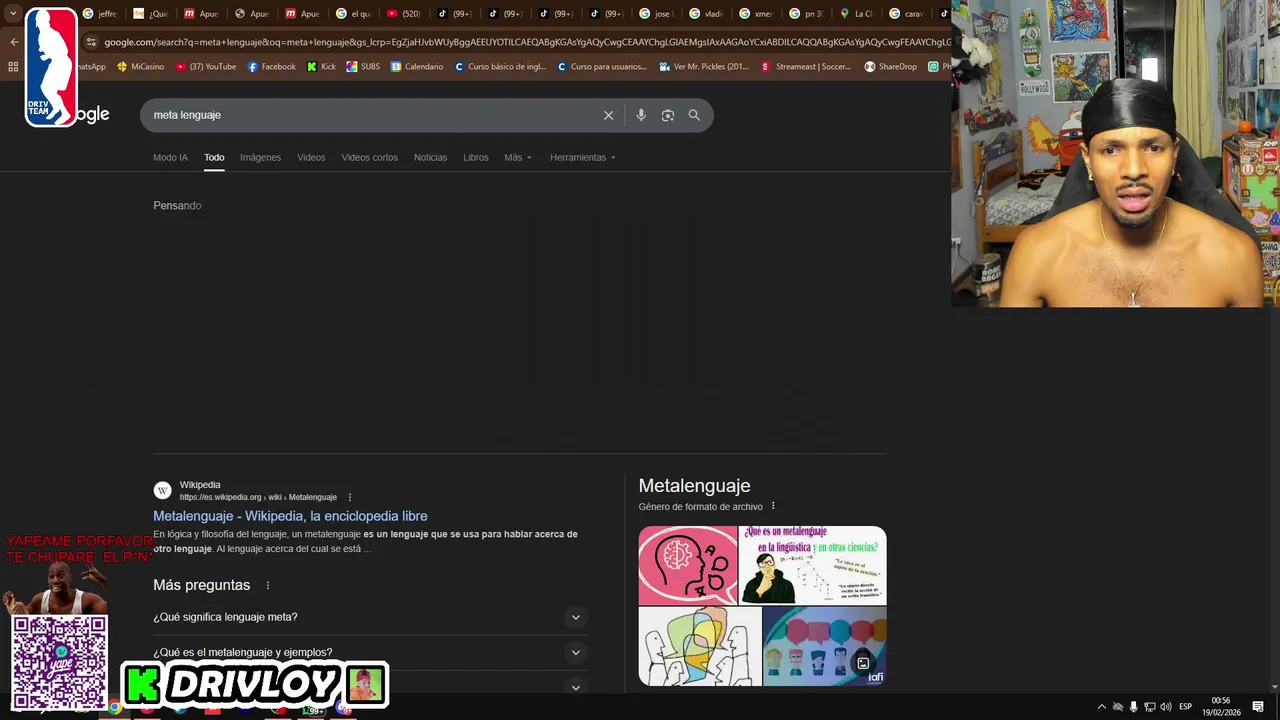This screenshot has width=1280, height=720.
Task: Click the Metalenguaje knowledge panel title
Action: coord(694,486)
